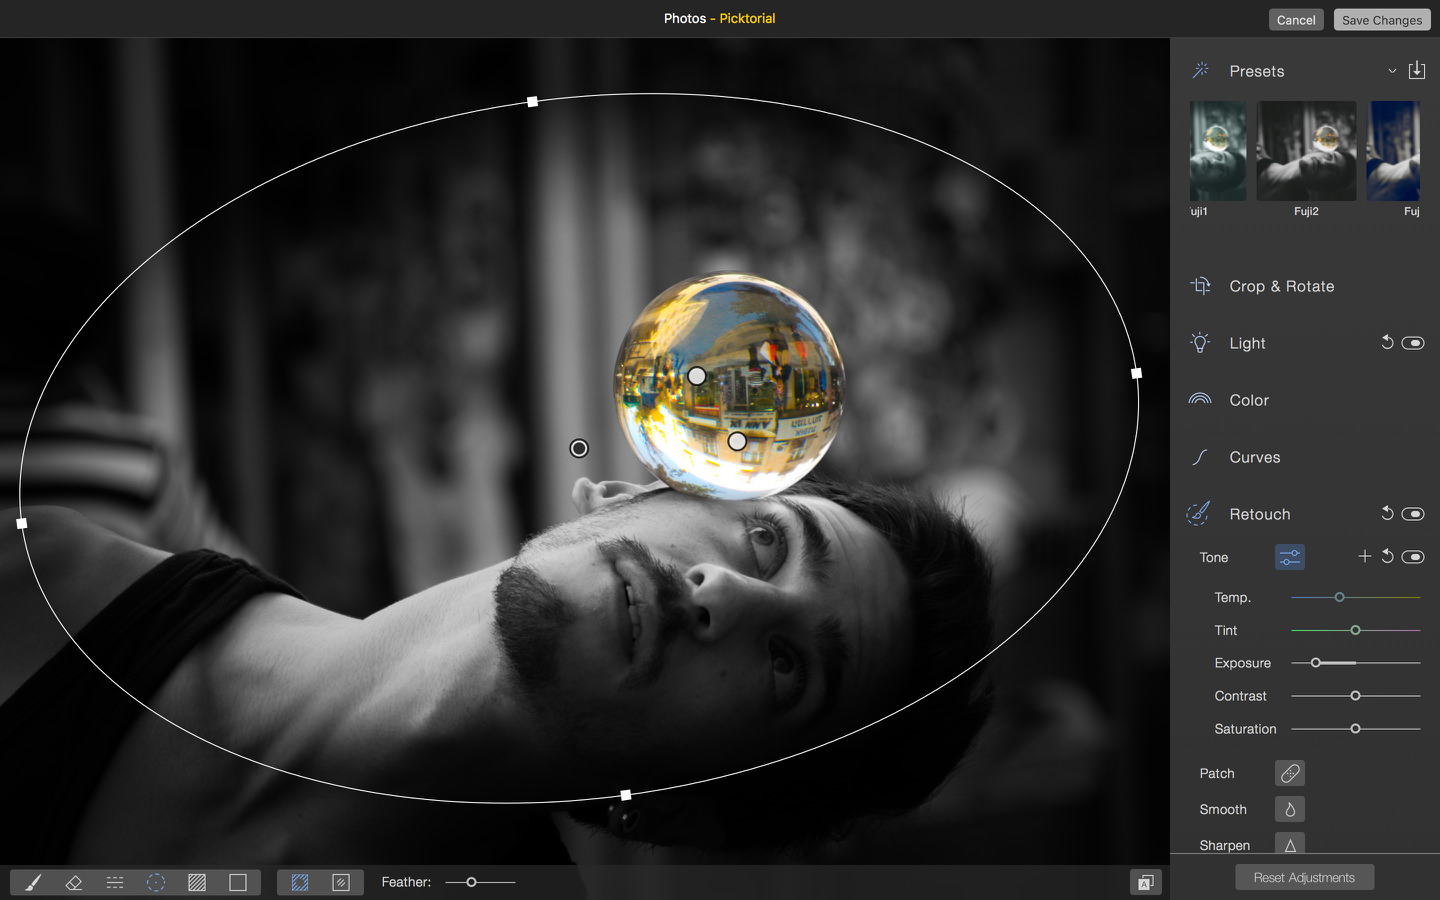Image resolution: width=1440 pixels, height=900 pixels.
Task: Click the Cancel button
Action: click(1296, 20)
